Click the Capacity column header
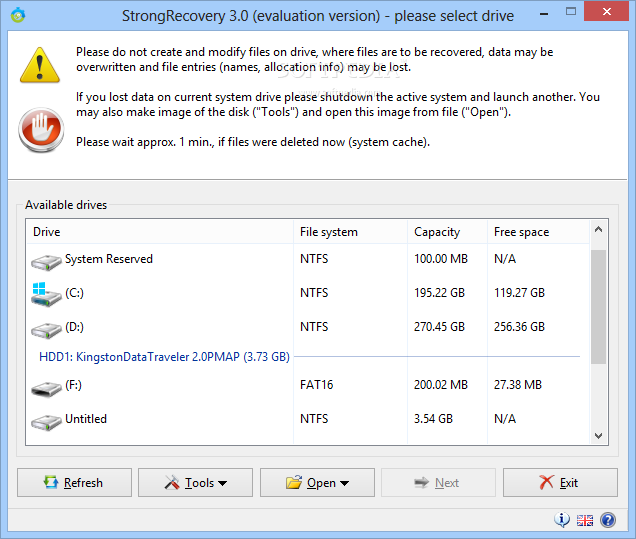The image size is (636, 539). click(446, 232)
